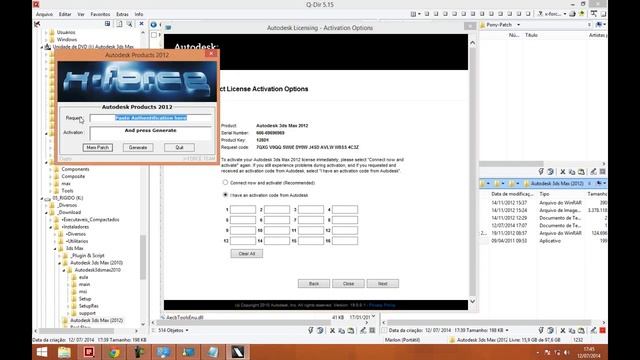Click activation code field number 1
The image size is (640, 360).
click(x=243, y=209)
